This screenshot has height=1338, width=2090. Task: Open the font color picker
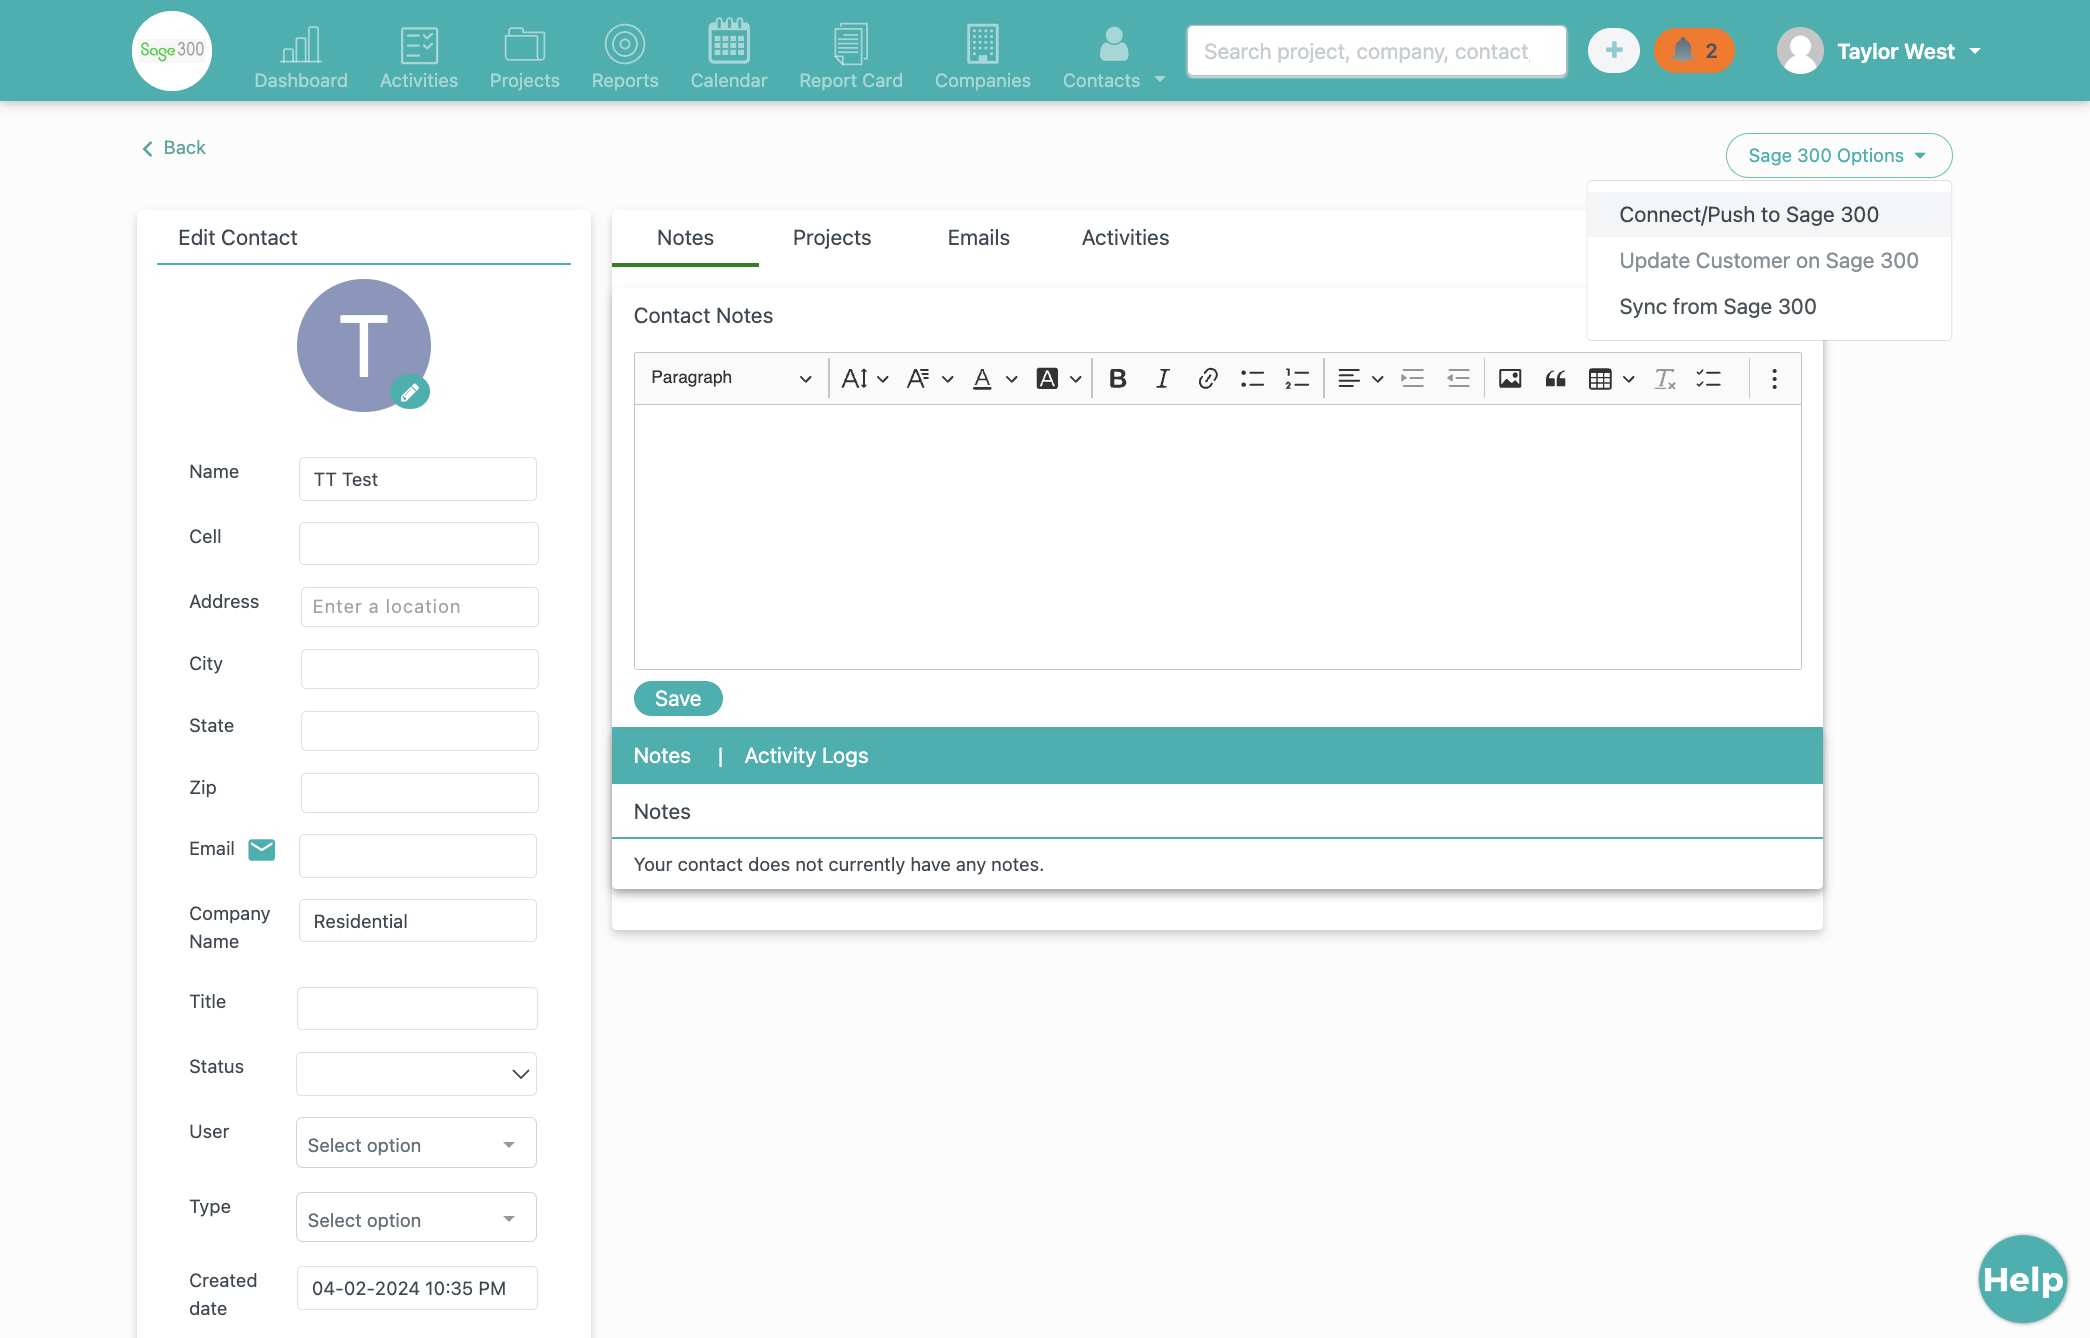click(994, 378)
